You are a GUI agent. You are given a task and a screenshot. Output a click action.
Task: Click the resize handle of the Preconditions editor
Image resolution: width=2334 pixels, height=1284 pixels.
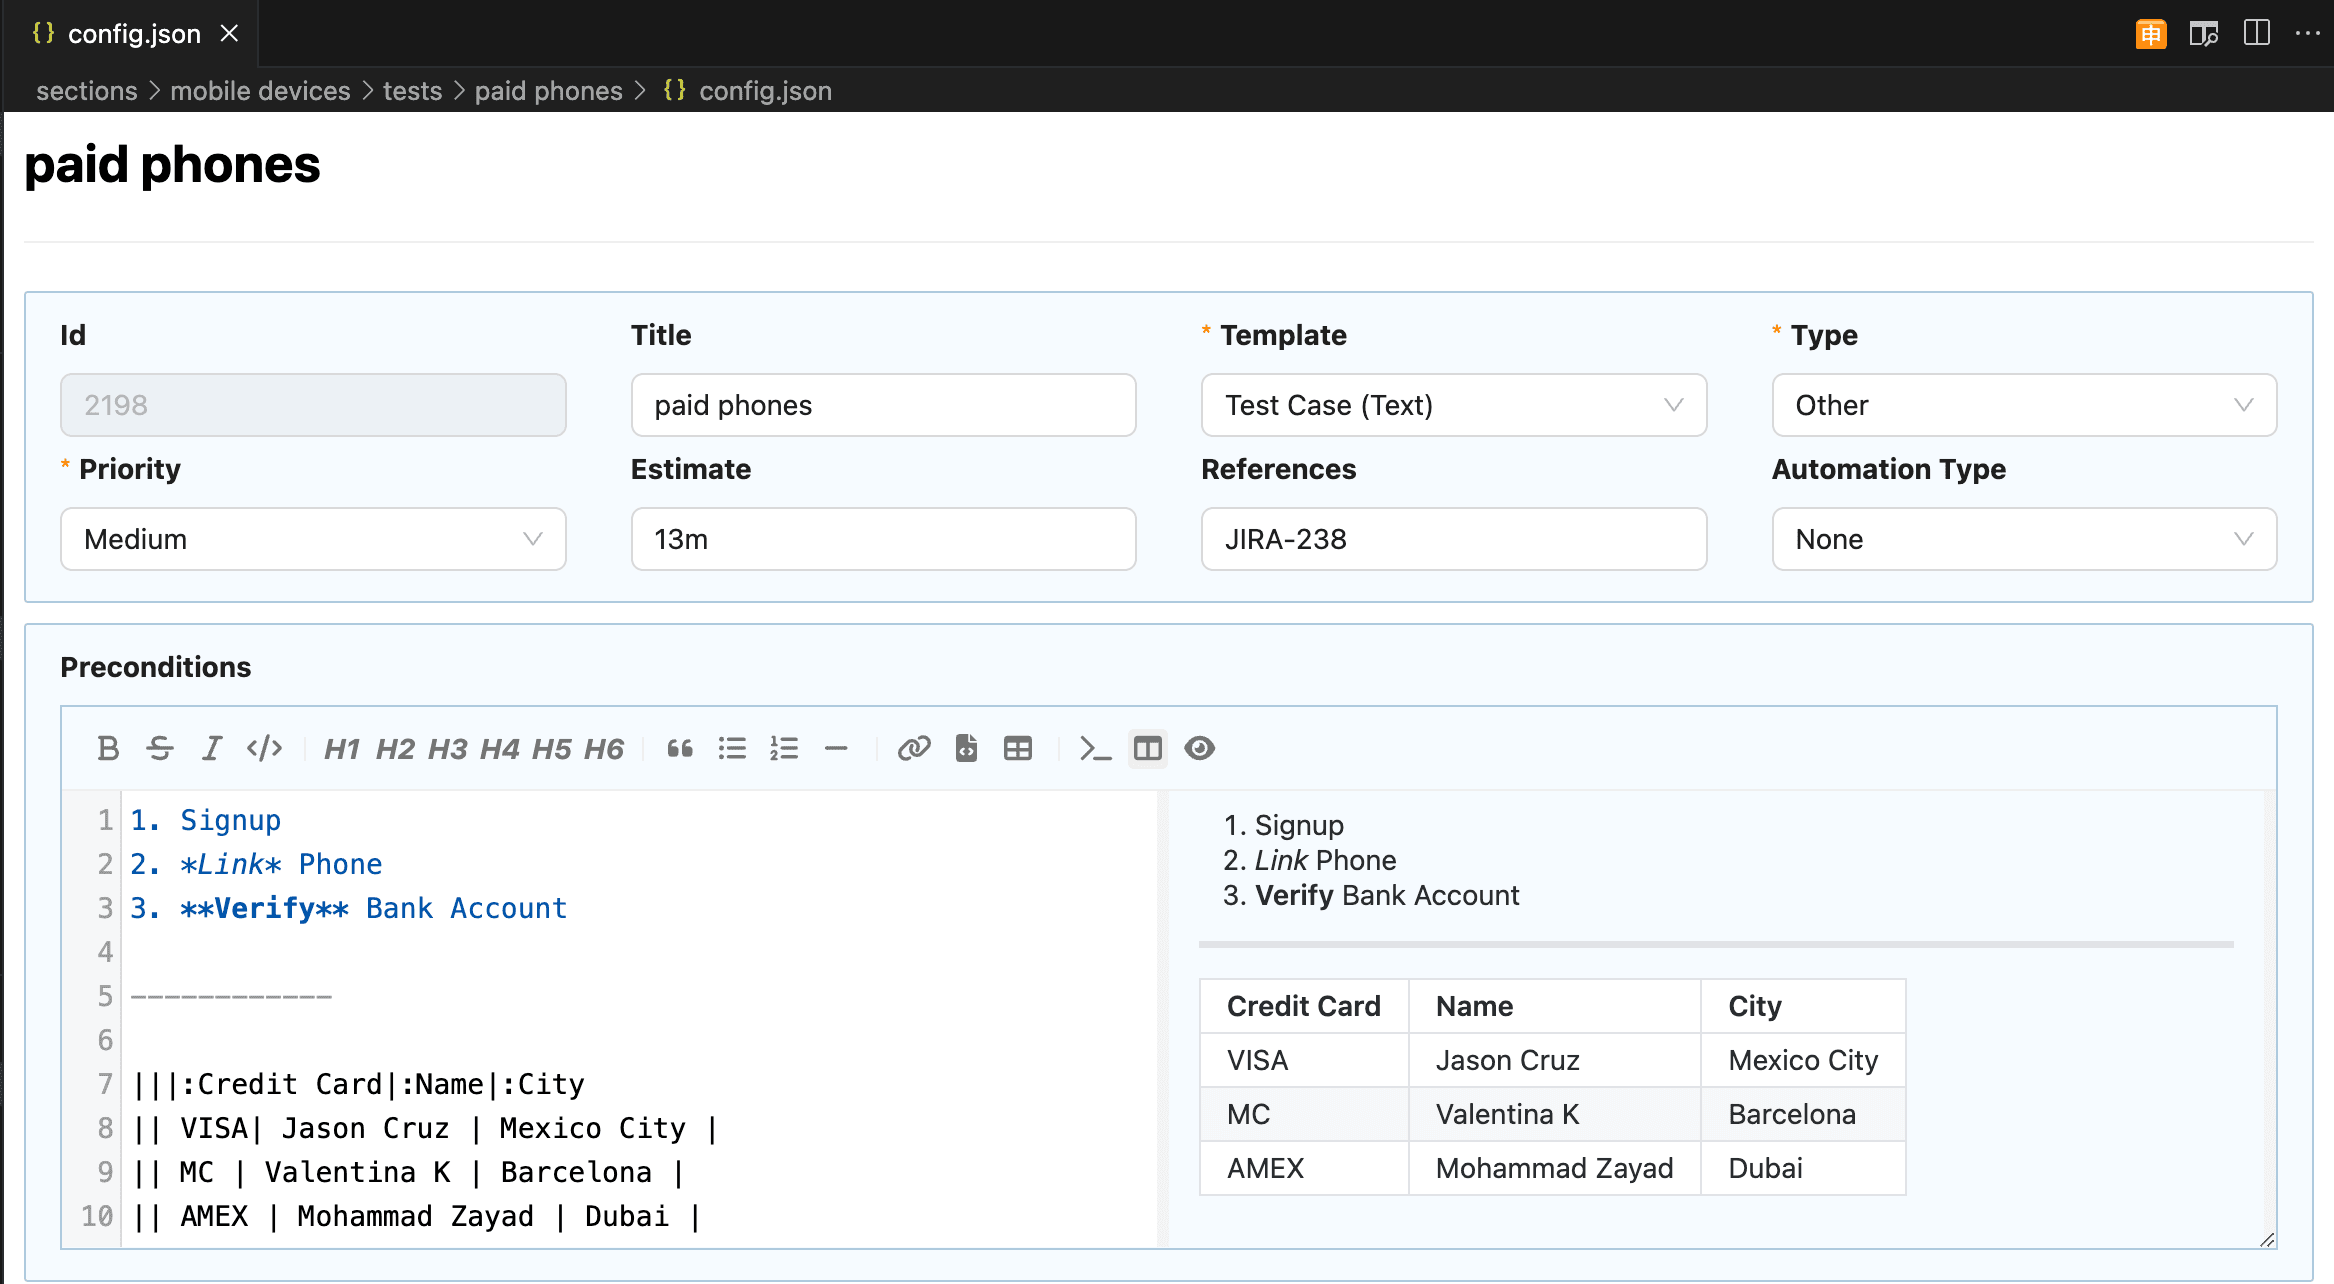tap(2267, 1239)
